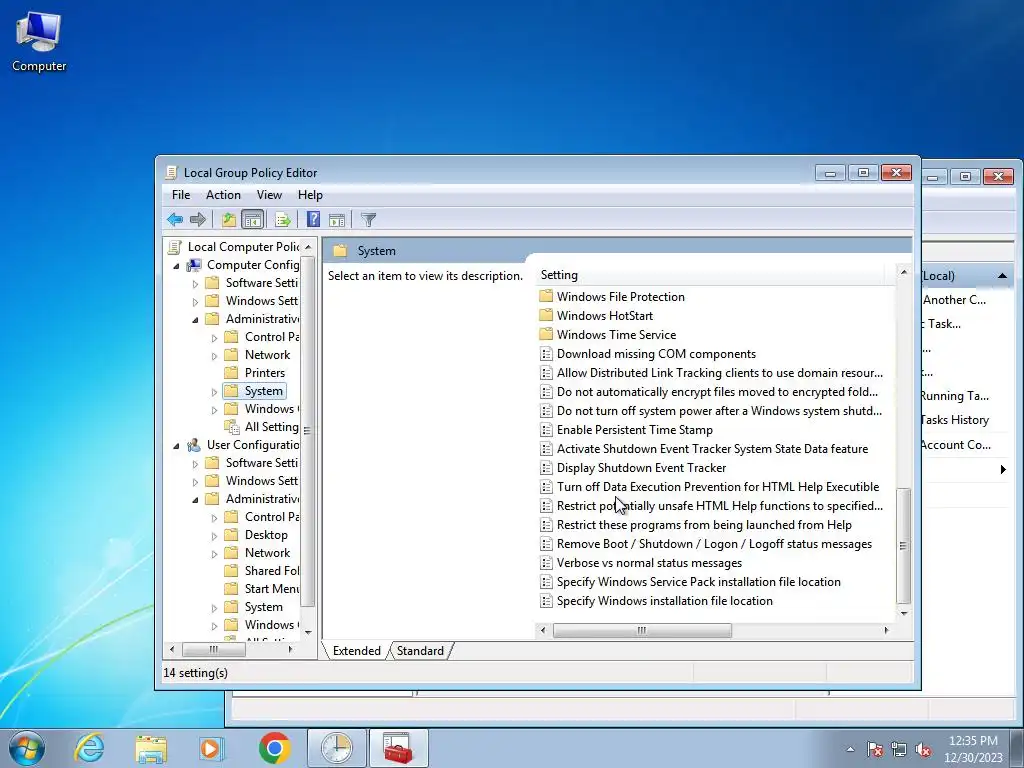Click the tree pane scroll-down arrow
The image size is (1024, 768).
308,632
